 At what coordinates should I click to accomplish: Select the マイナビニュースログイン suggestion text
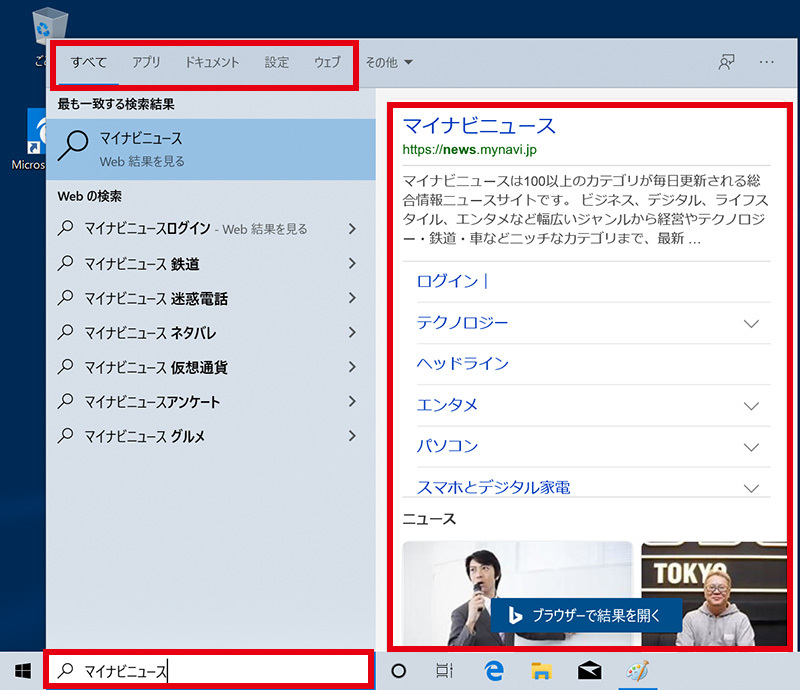click(x=147, y=228)
